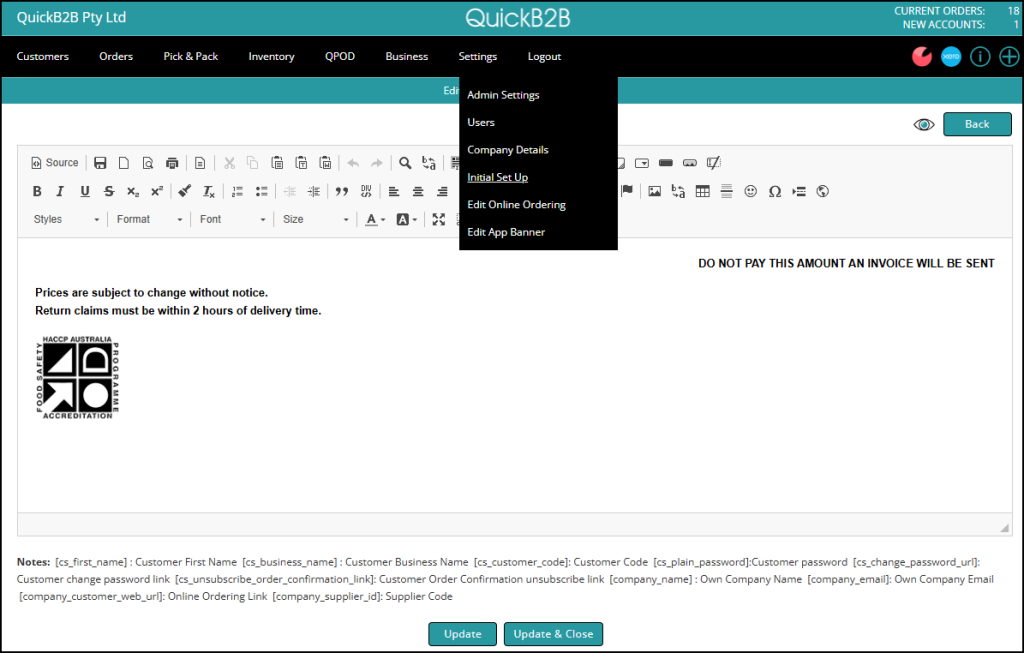Open the Inventory menu

click(271, 56)
